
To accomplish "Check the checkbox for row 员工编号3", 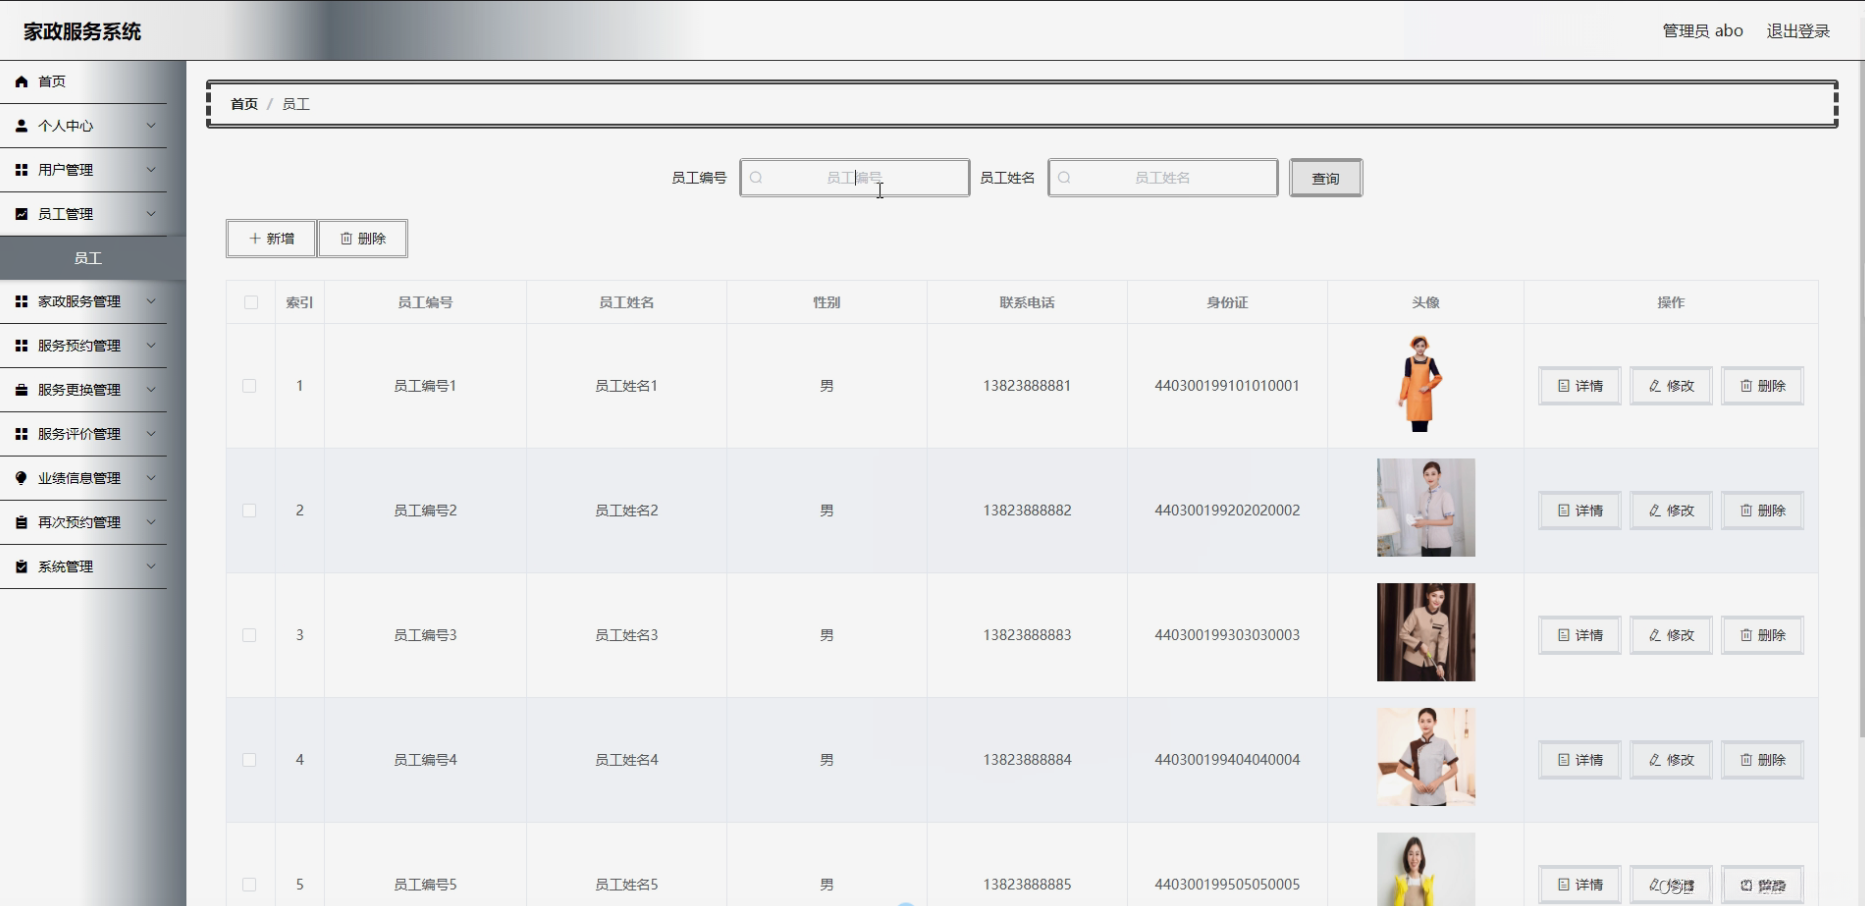I will 250,635.
